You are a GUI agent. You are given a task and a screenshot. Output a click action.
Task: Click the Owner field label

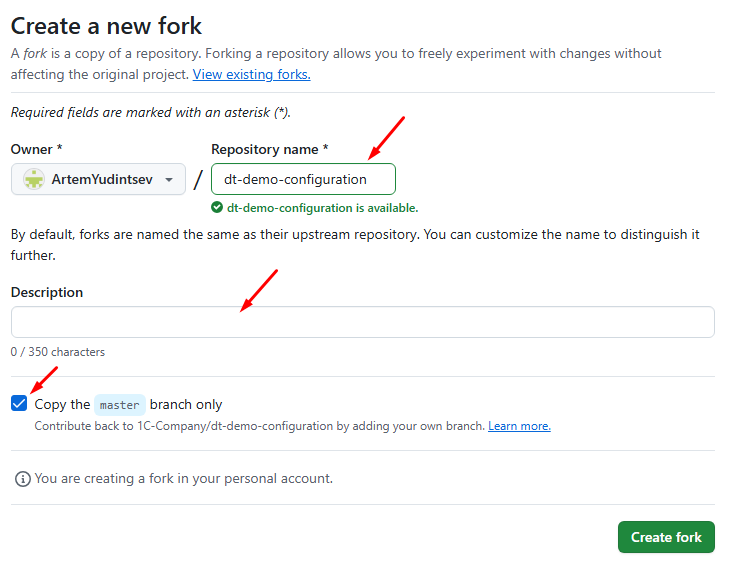[36, 149]
